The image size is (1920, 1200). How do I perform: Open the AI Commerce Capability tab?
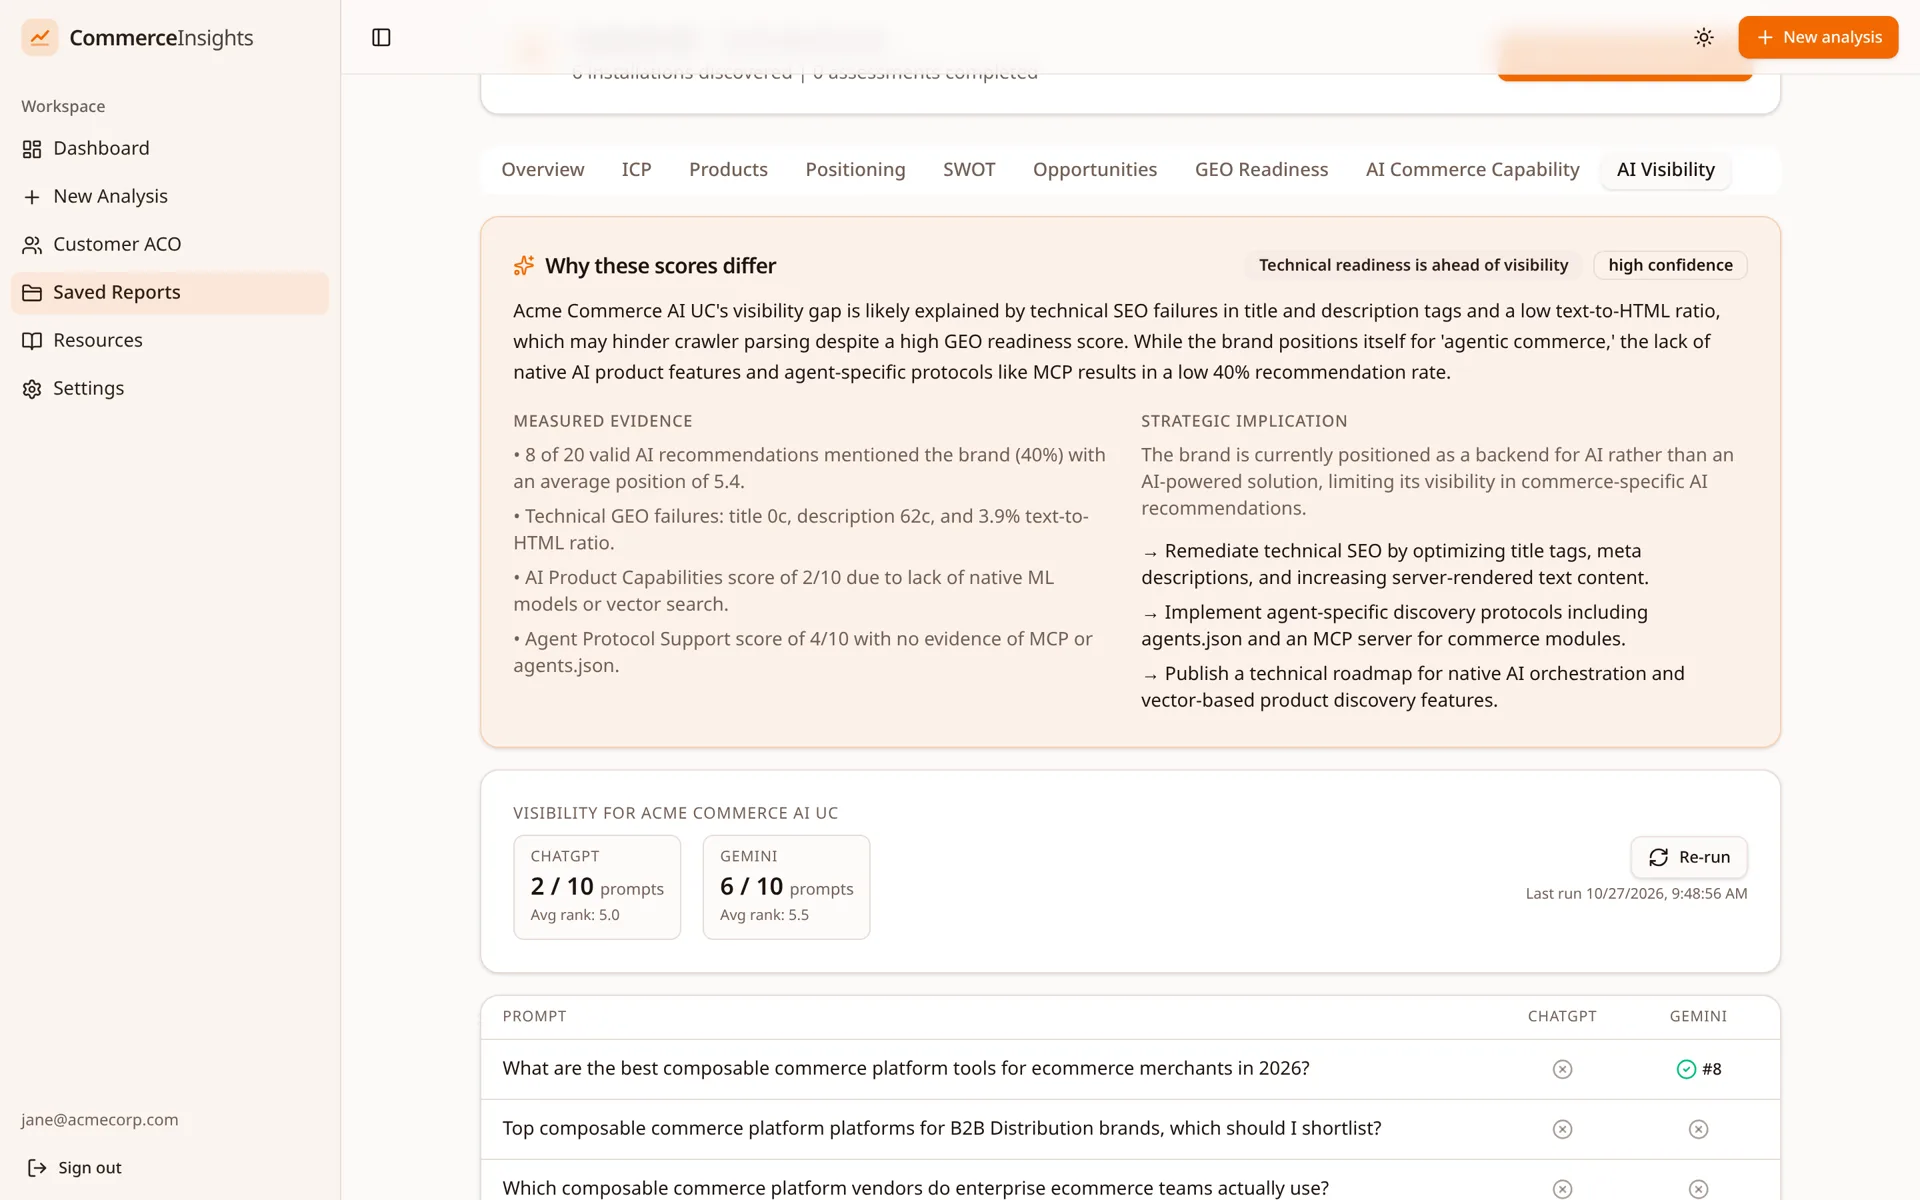click(x=1472, y=169)
